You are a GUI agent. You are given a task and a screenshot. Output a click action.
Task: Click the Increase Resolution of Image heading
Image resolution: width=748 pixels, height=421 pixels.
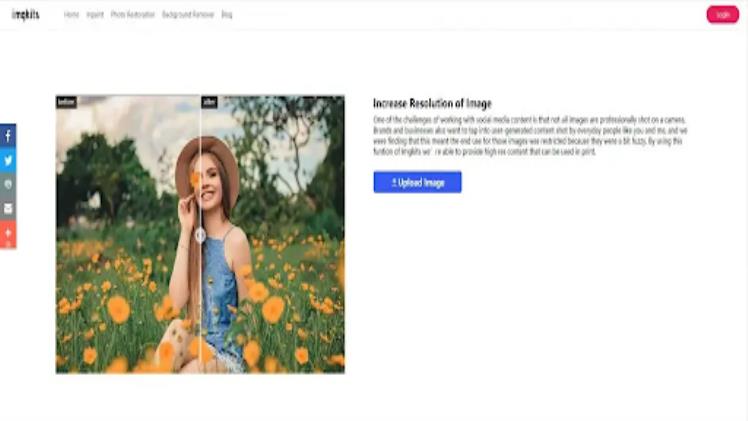(x=432, y=103)
